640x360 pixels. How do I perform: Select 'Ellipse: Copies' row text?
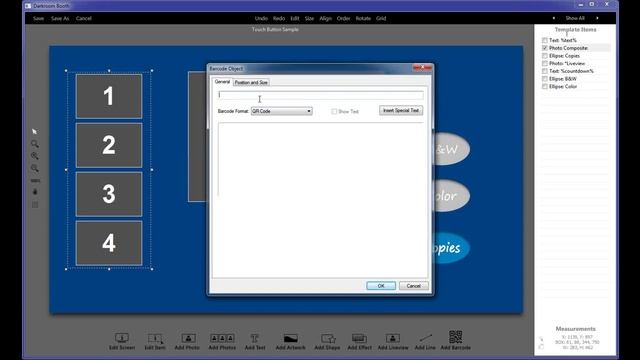point(564,56)
